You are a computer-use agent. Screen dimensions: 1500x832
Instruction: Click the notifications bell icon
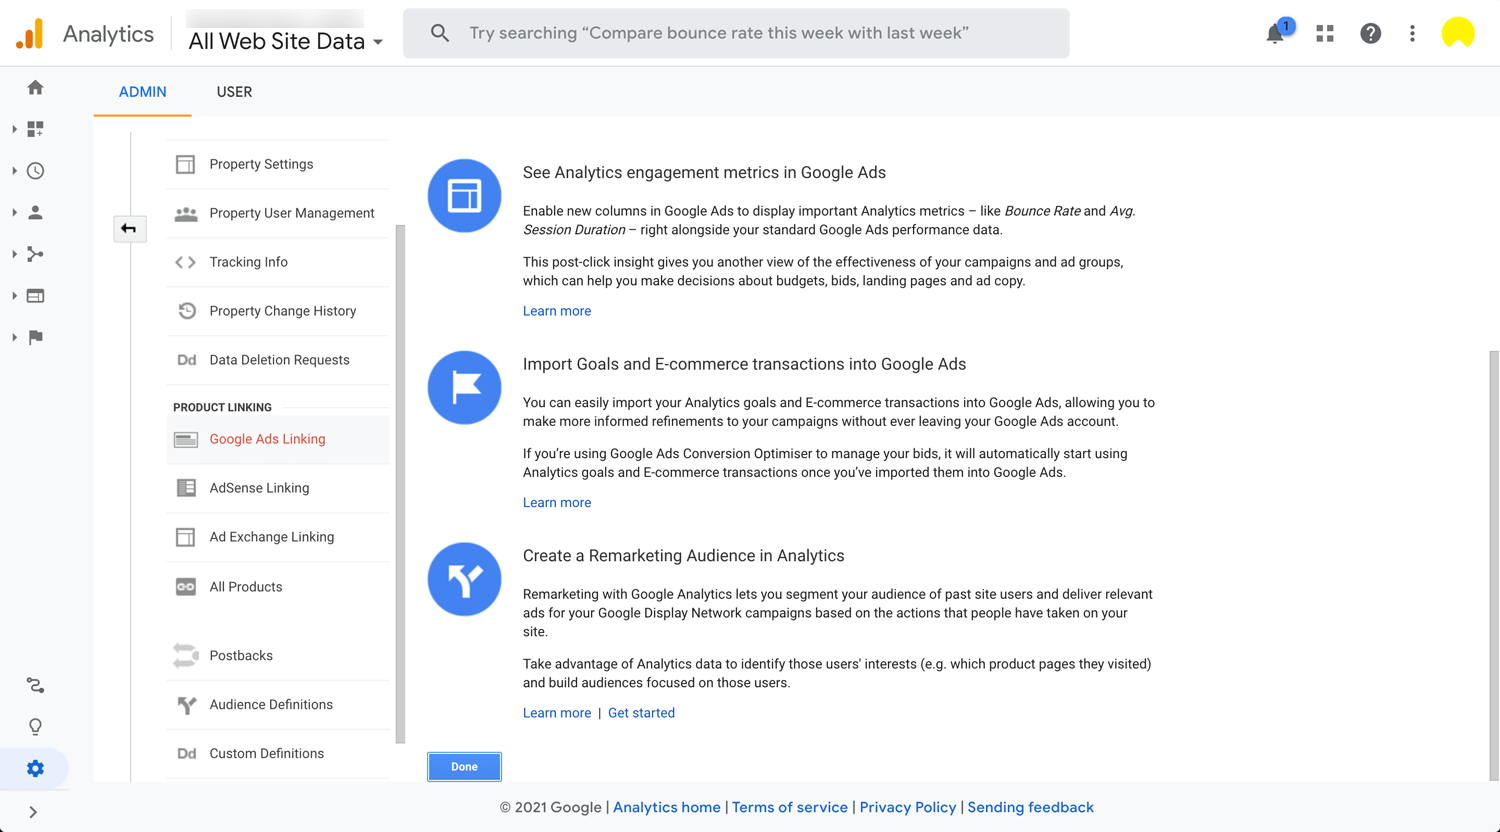[x=1276, y=33]
